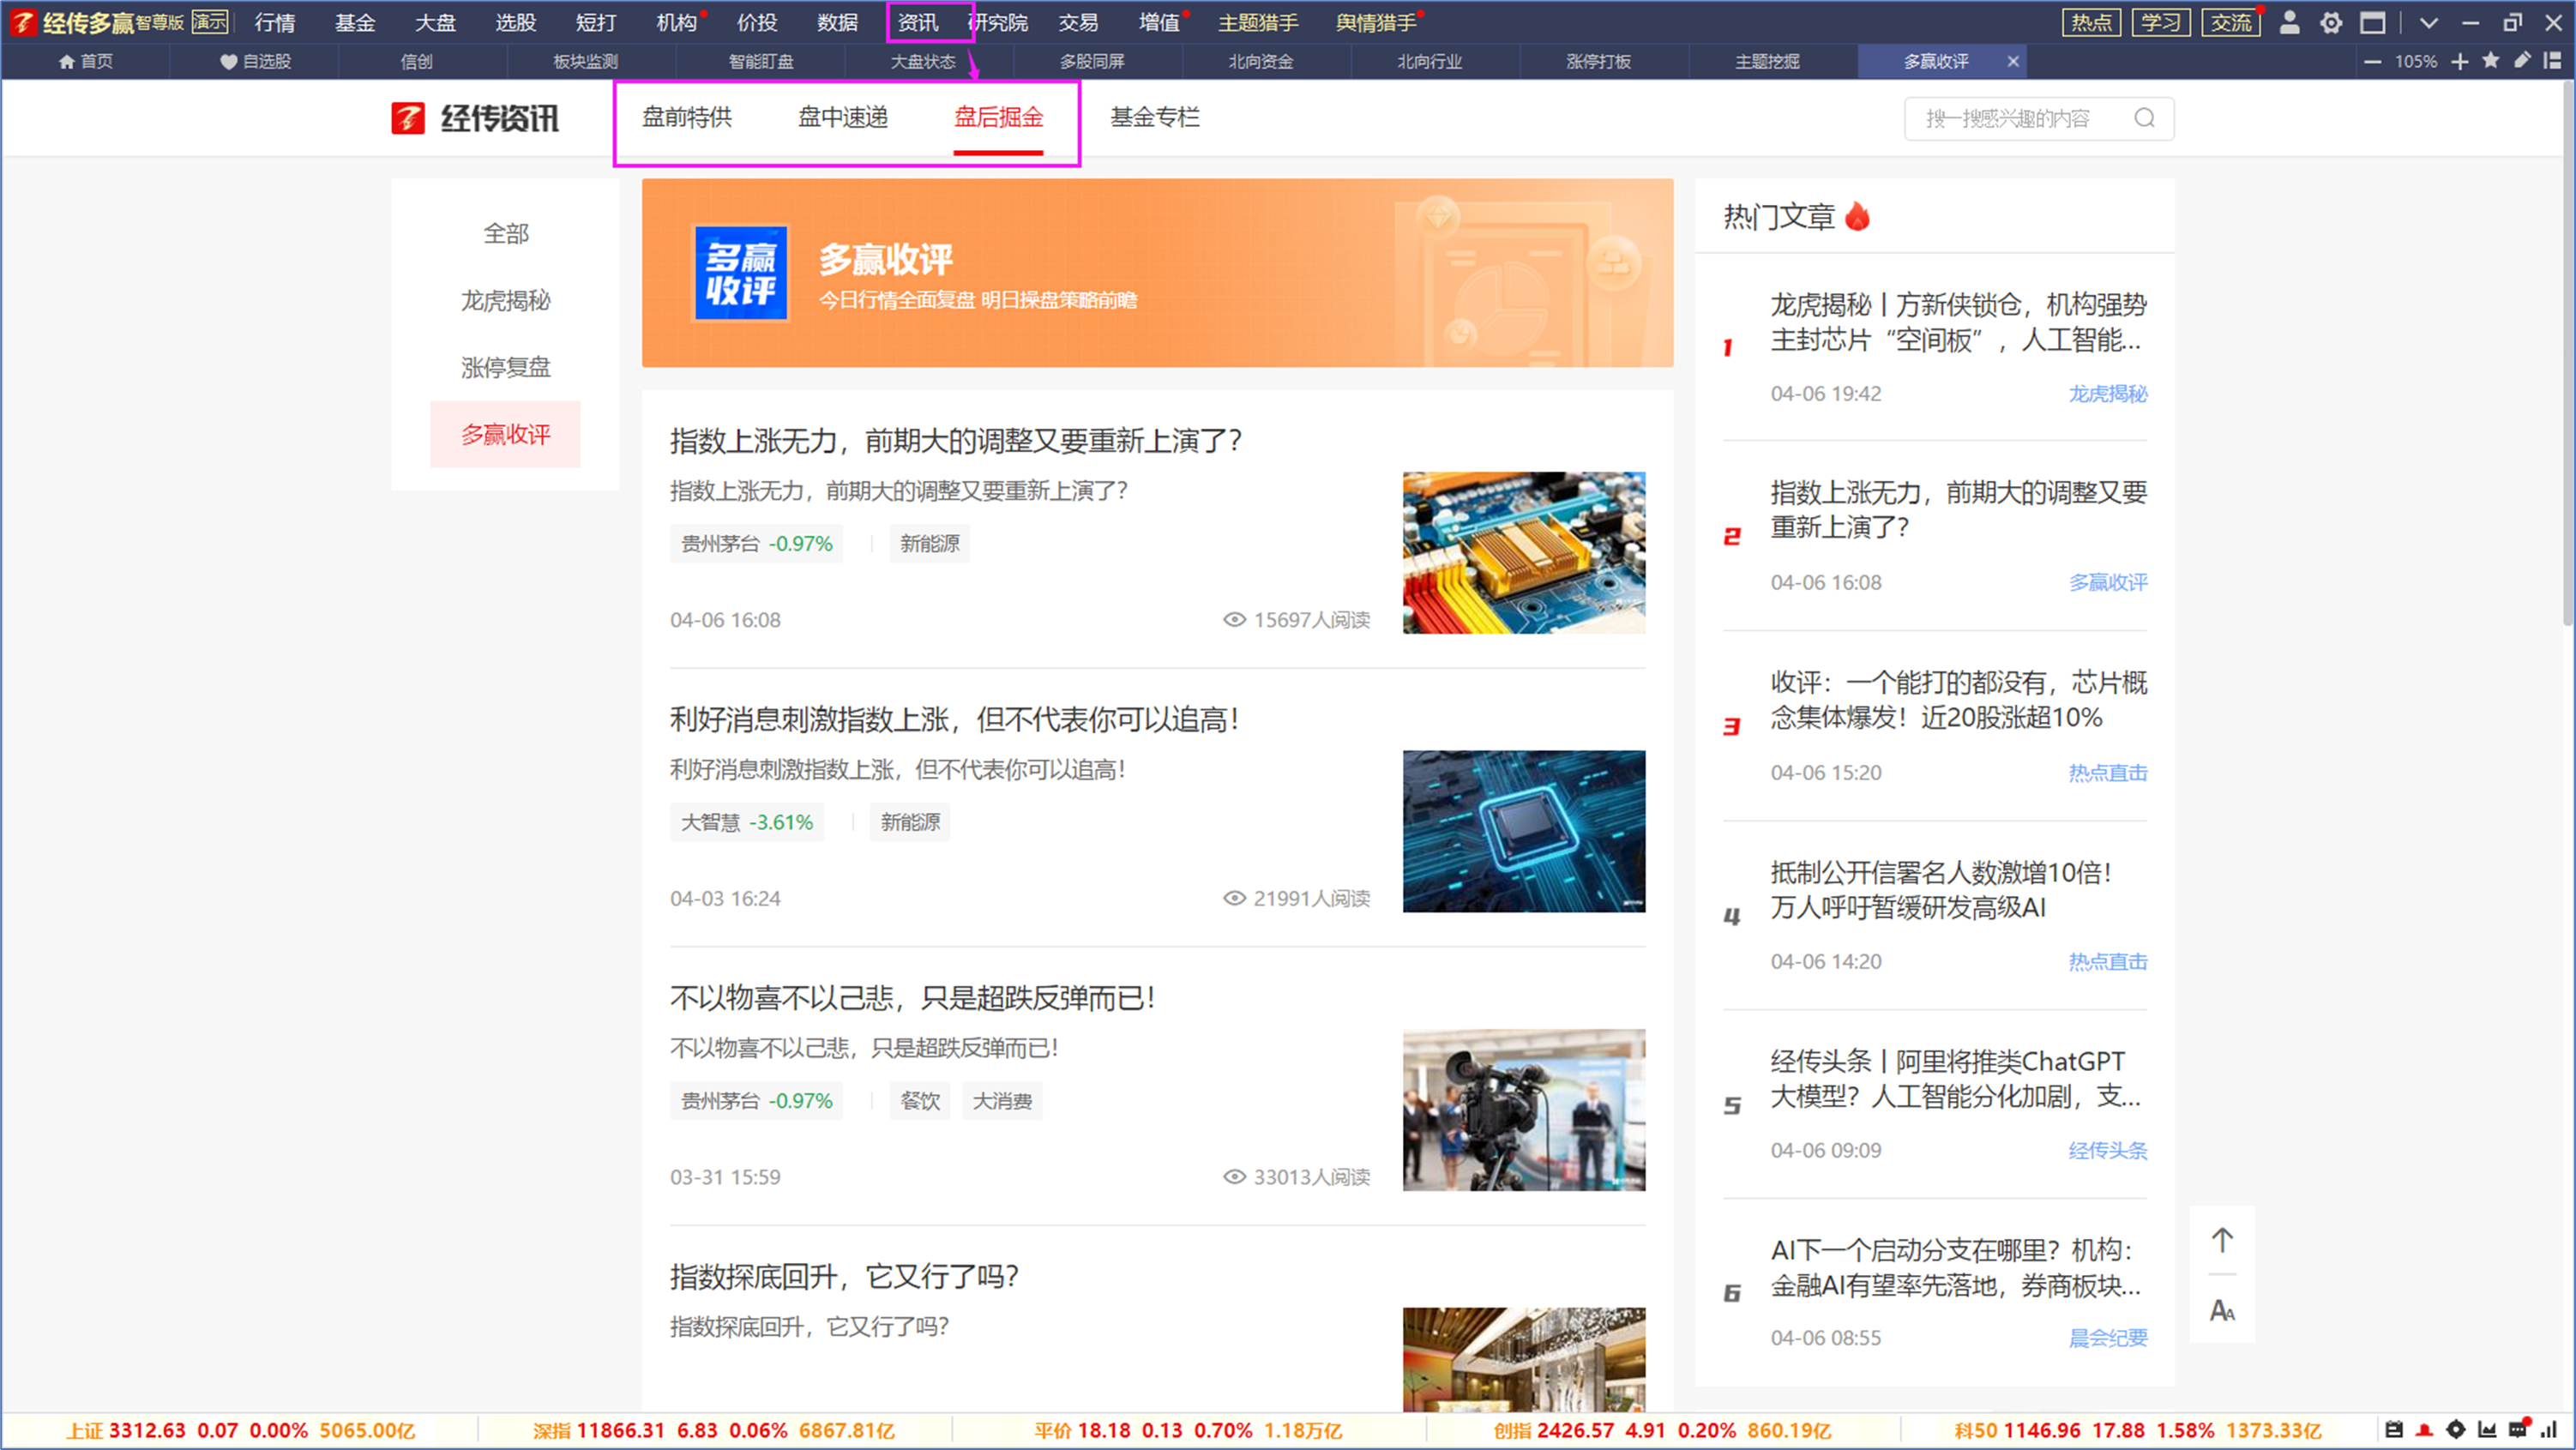
Task: Click the eye icon beside 15697人阅读
Action: [1235, 620]
